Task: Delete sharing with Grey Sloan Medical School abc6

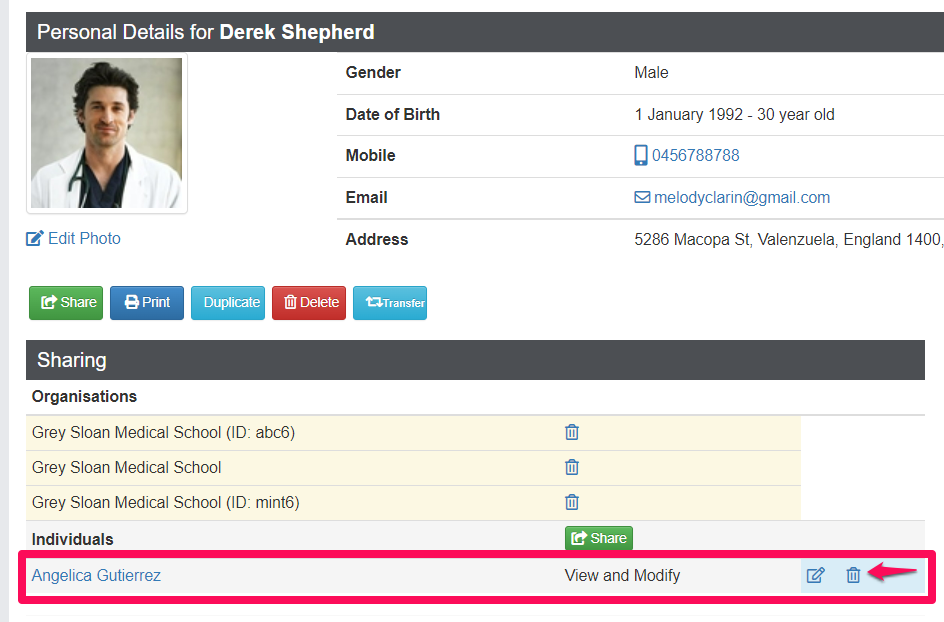Action: [x=572, y=432]
